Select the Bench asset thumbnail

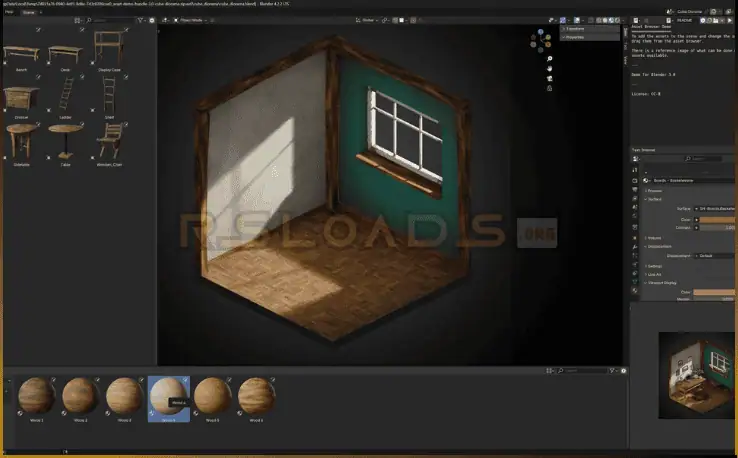coord(21,53)
